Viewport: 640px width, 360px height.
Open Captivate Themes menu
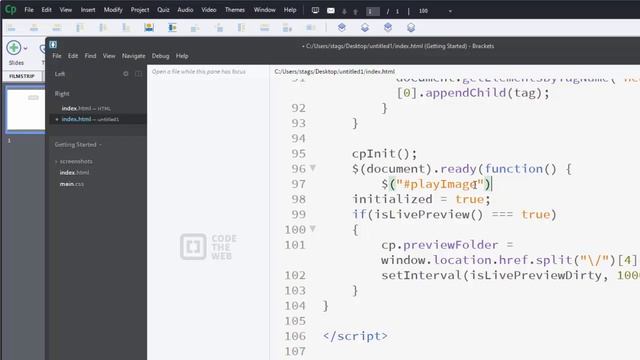click(x=235, y=10)
